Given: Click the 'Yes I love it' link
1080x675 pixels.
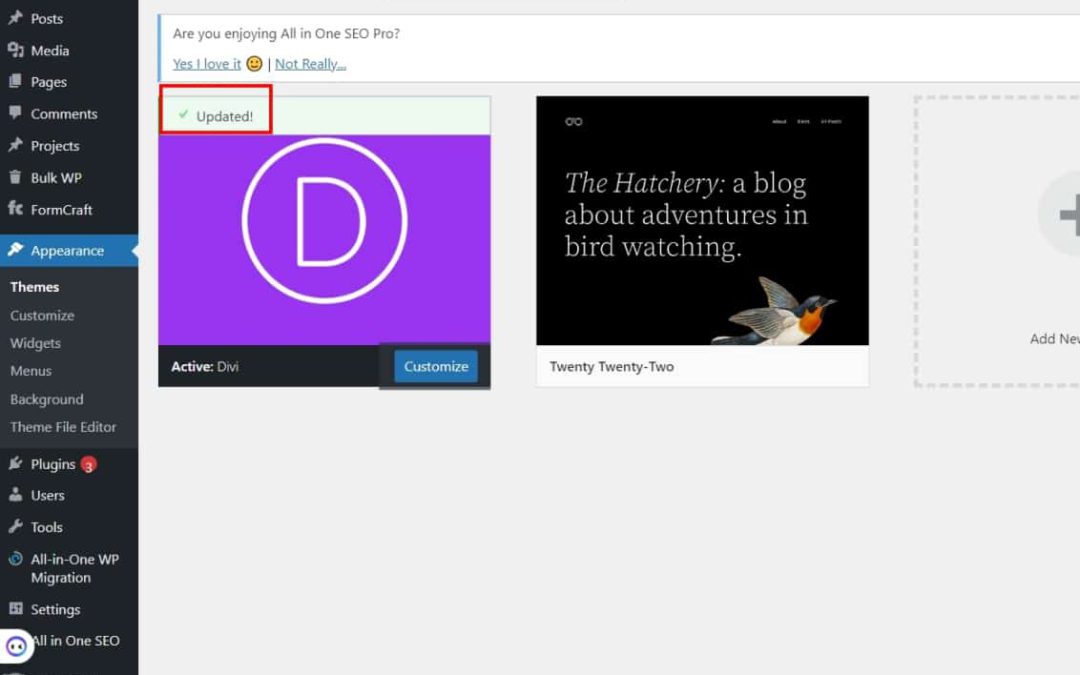Looking at the screenshot, I should [207, 63].
